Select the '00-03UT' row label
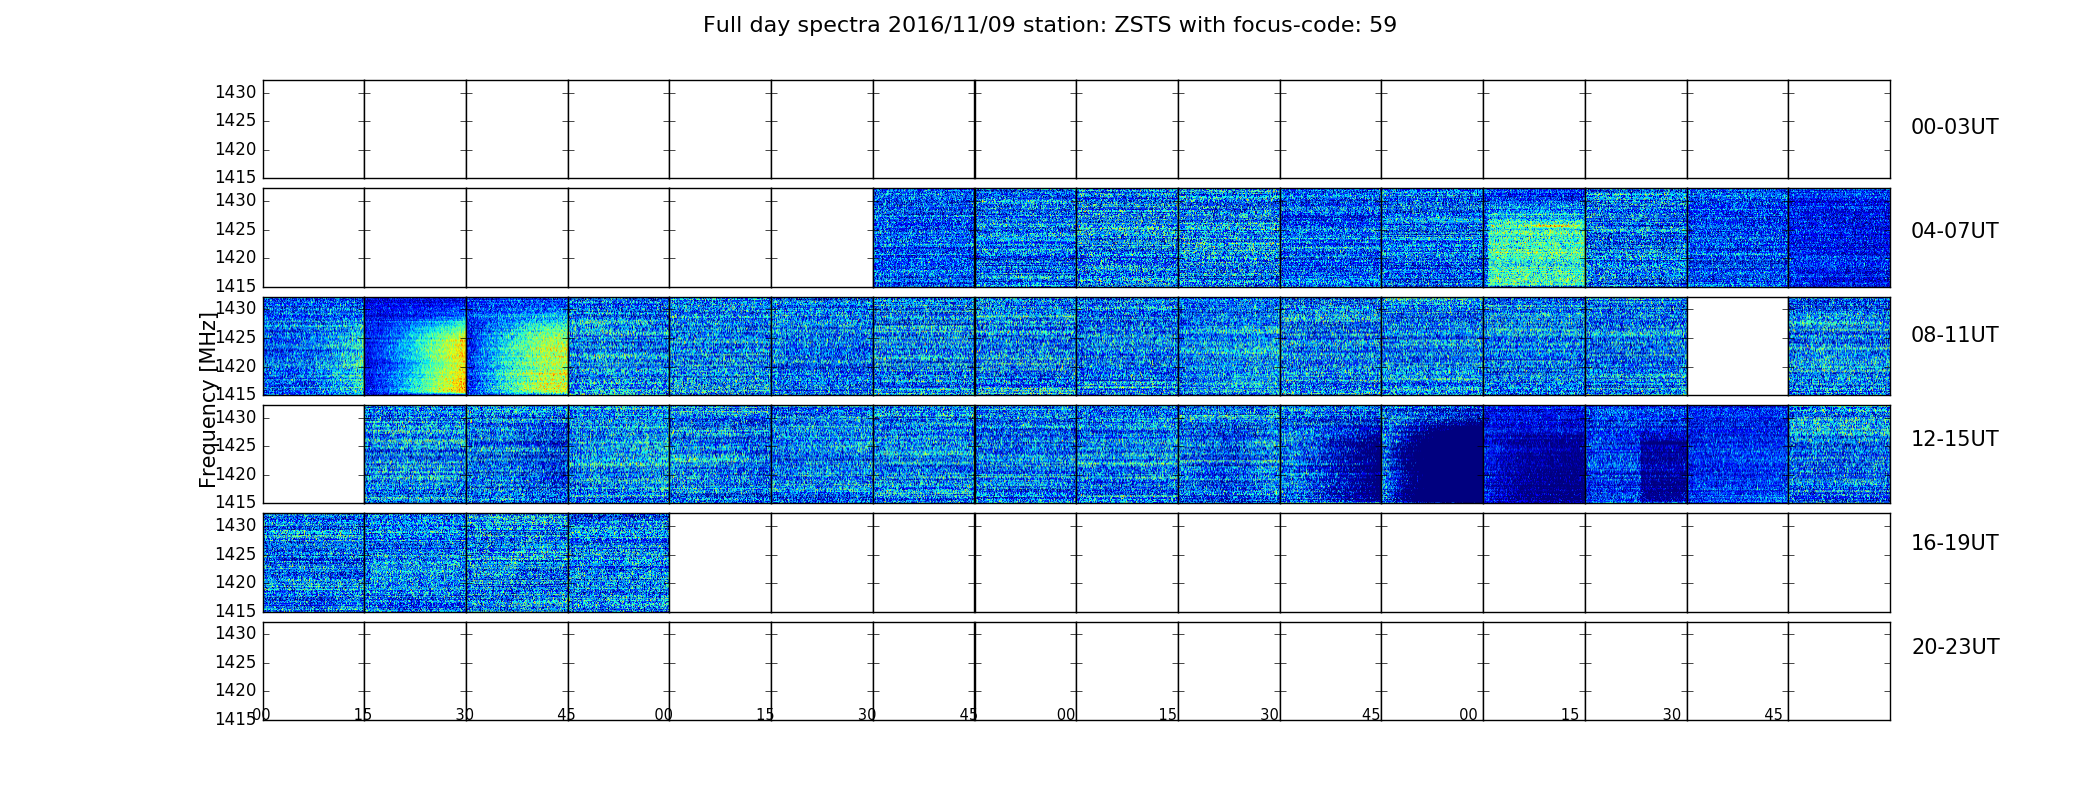Screen dimensions: 2100x800 tap(1955, 127)
